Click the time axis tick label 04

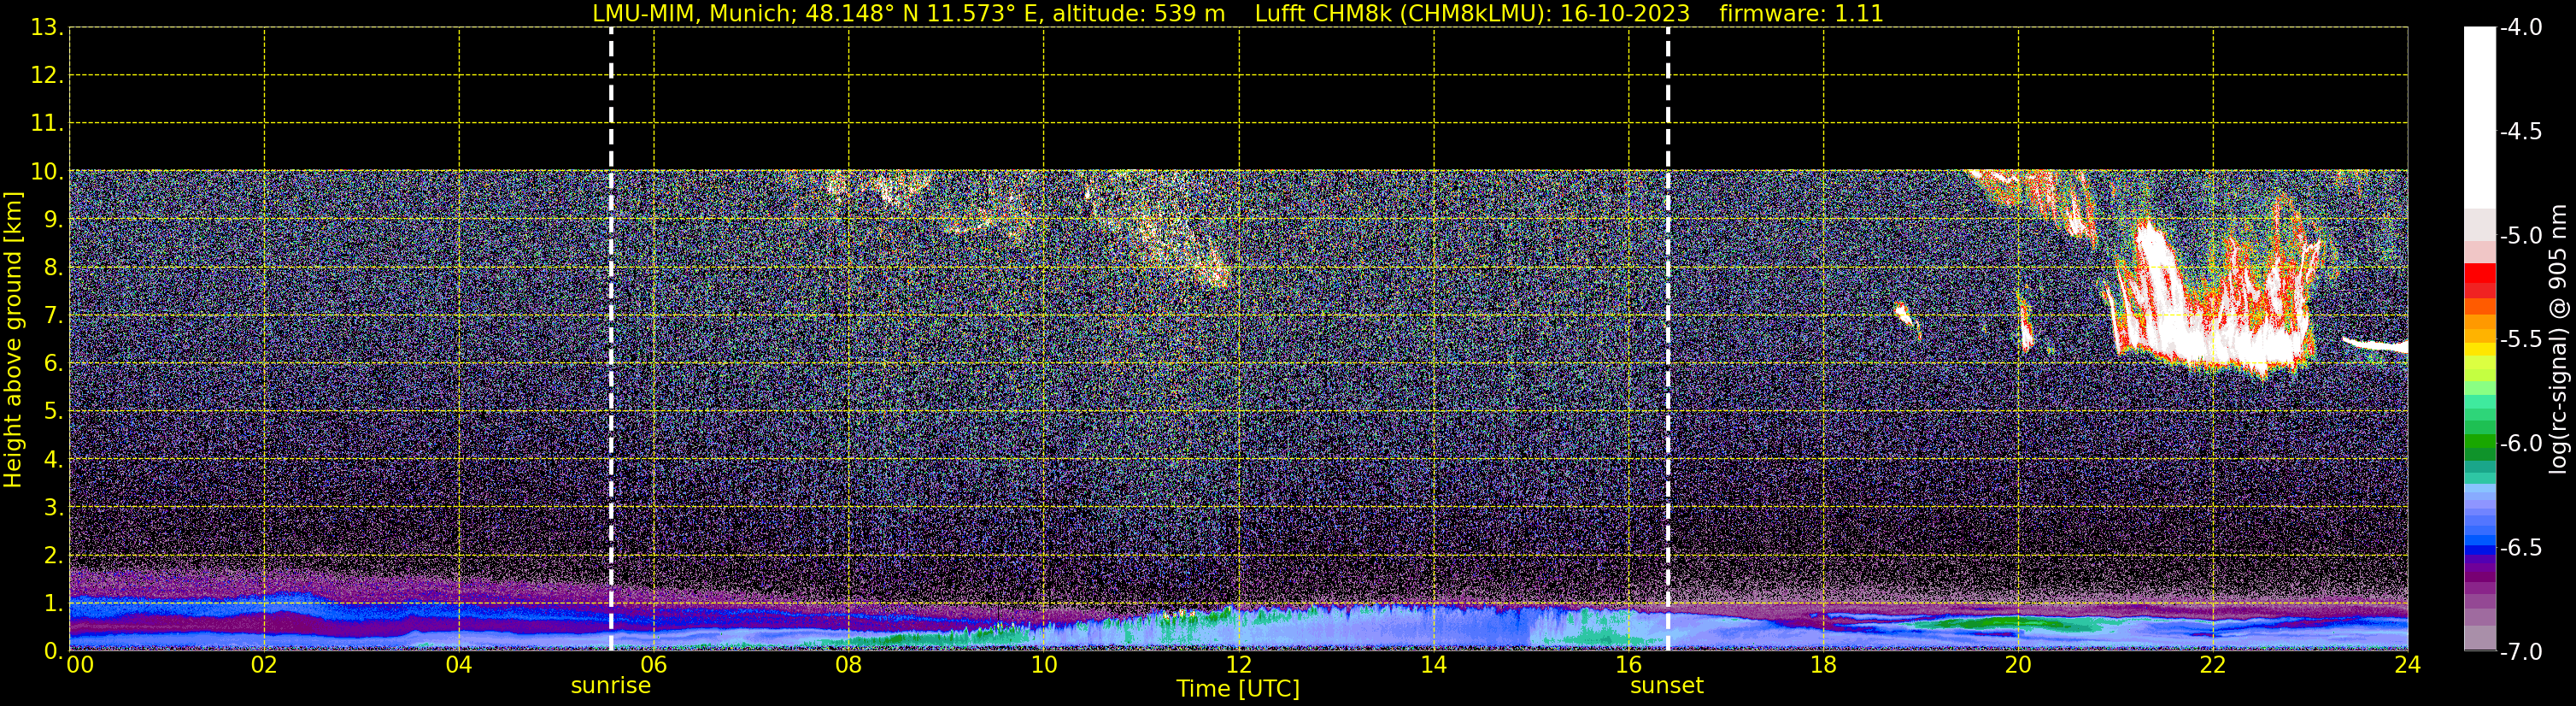[459, 665]
